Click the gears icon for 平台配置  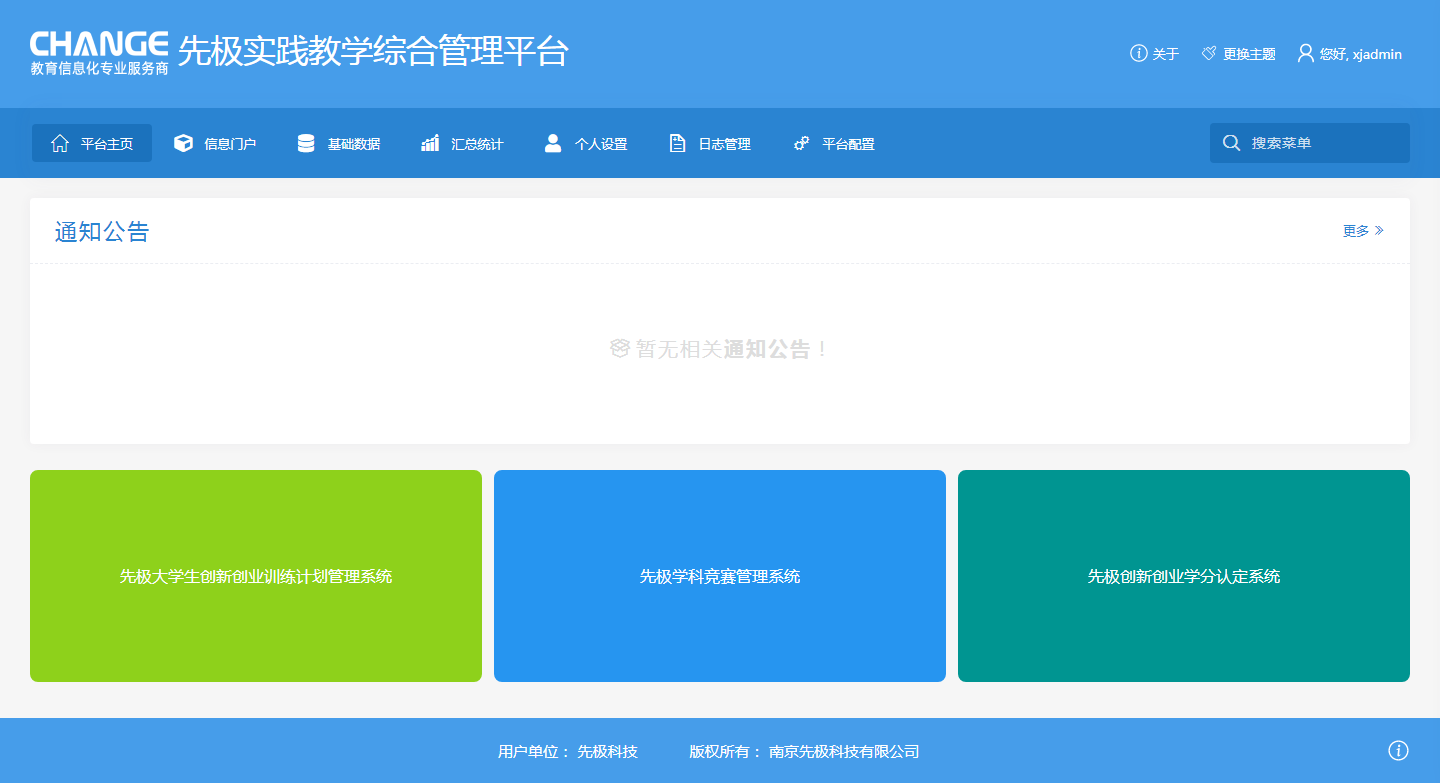click(x=801, y=143)
